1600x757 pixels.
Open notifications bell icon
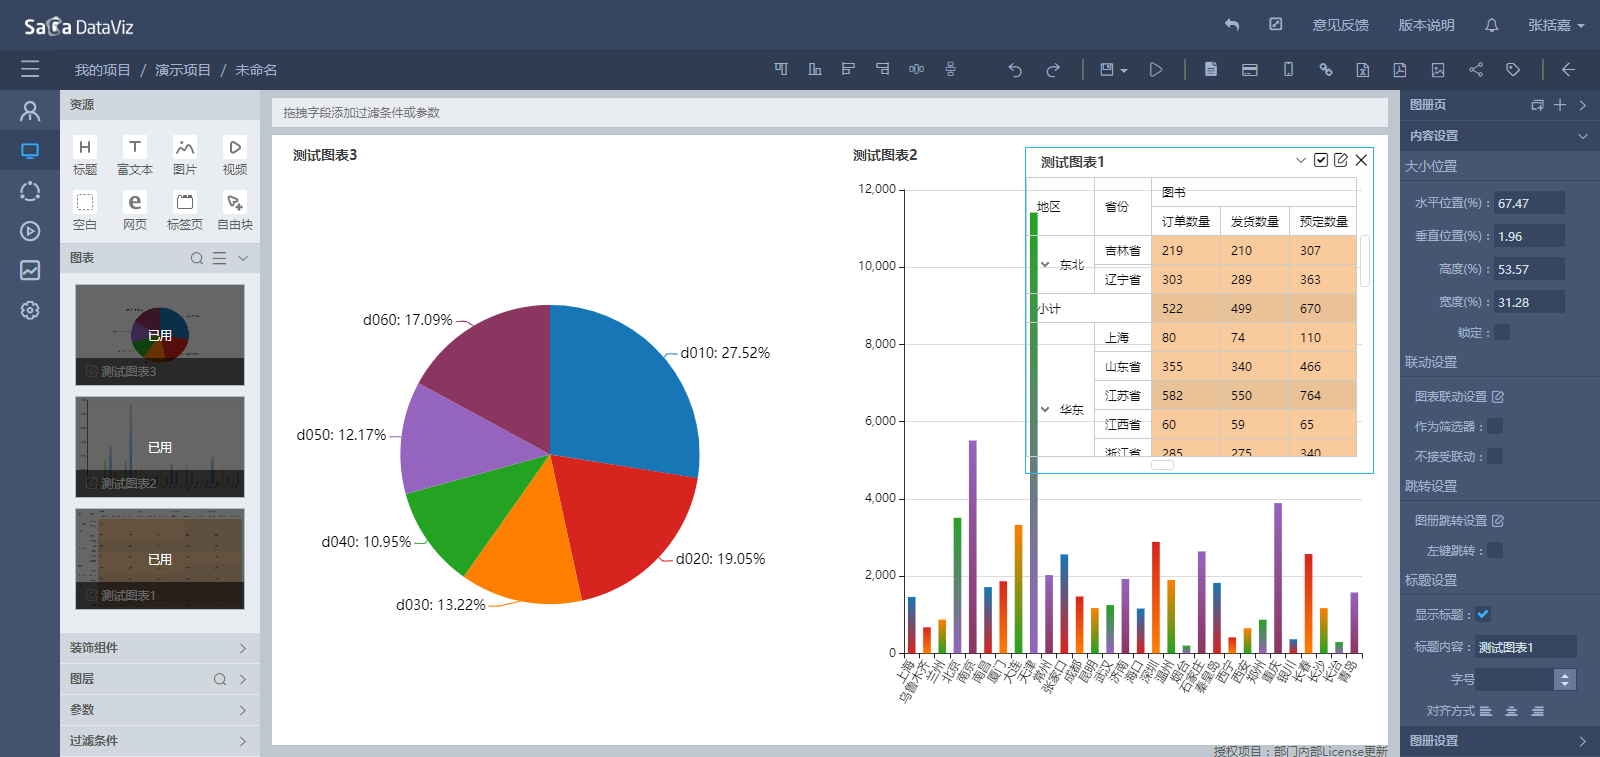(1492, 25)
